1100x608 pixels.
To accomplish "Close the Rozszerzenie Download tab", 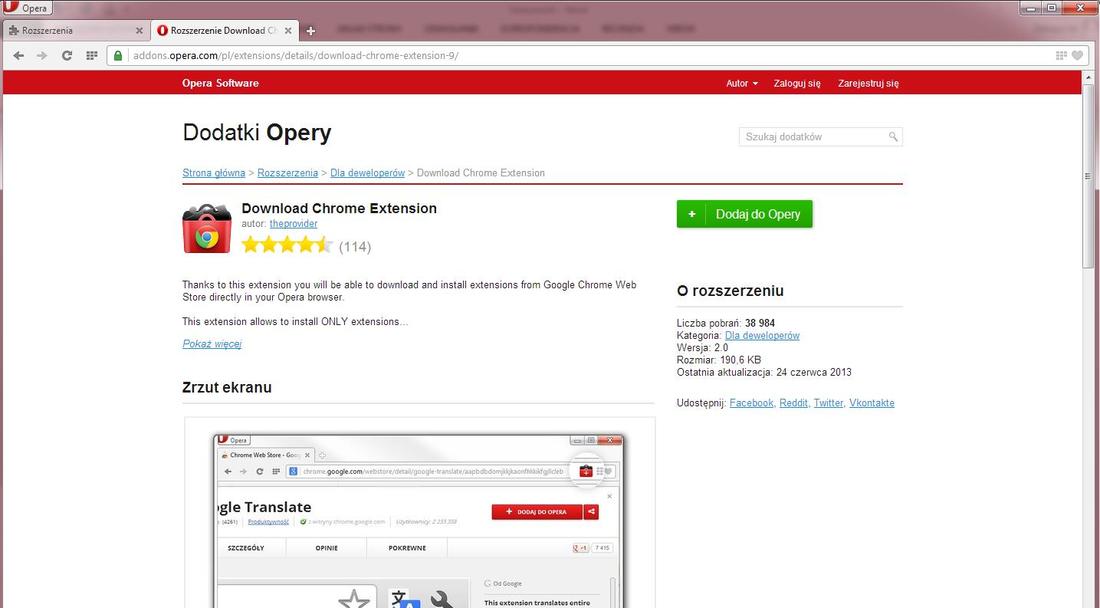I will click(288, 31).
